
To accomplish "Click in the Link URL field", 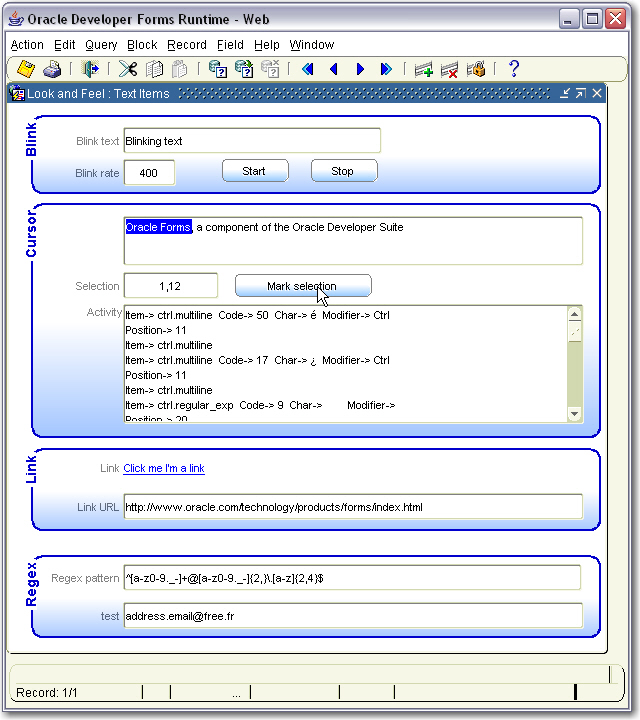I will click(x=353, y=507).
